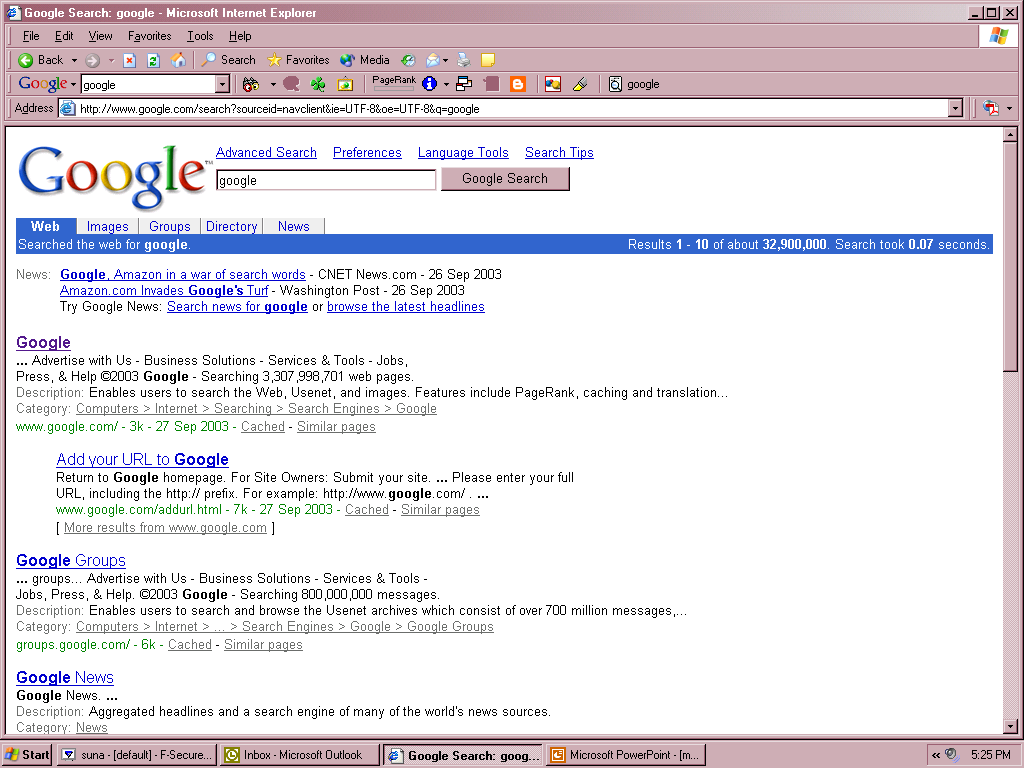The width and height of the screenshot is (1024, 768).
Task: Open the Advanced Search link
Action: 266,153
